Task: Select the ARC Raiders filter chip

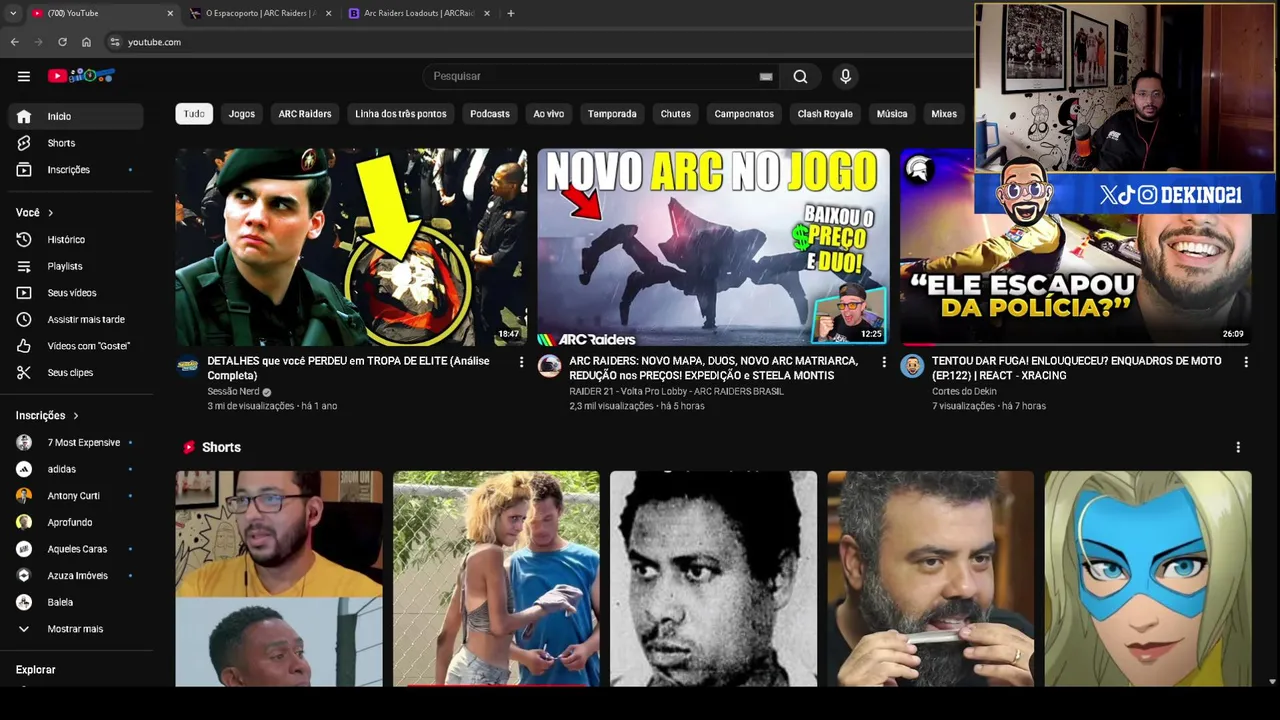Action: (x=305, y=114)
